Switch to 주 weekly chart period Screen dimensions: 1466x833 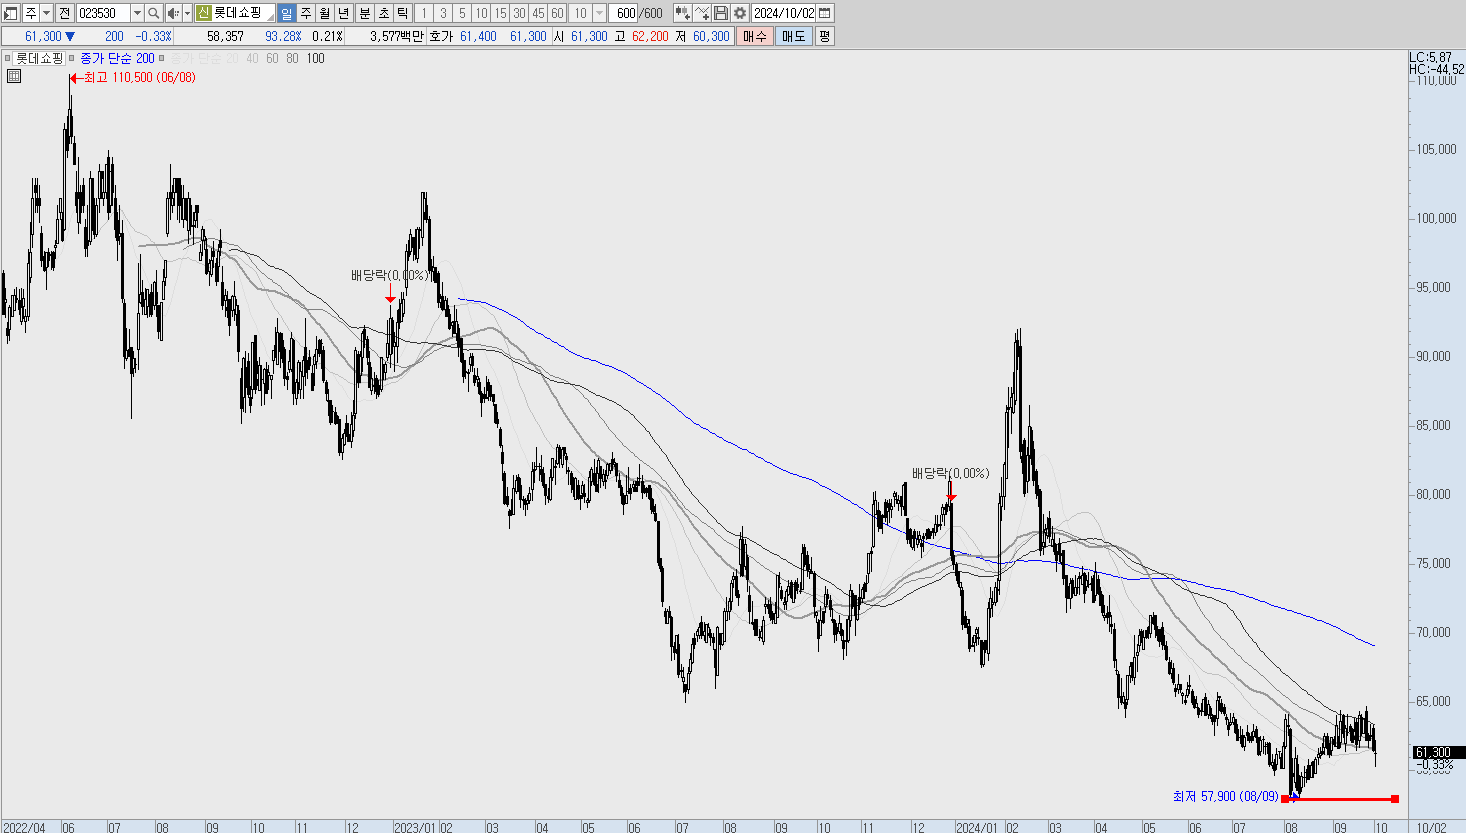[x=306, y=13]
